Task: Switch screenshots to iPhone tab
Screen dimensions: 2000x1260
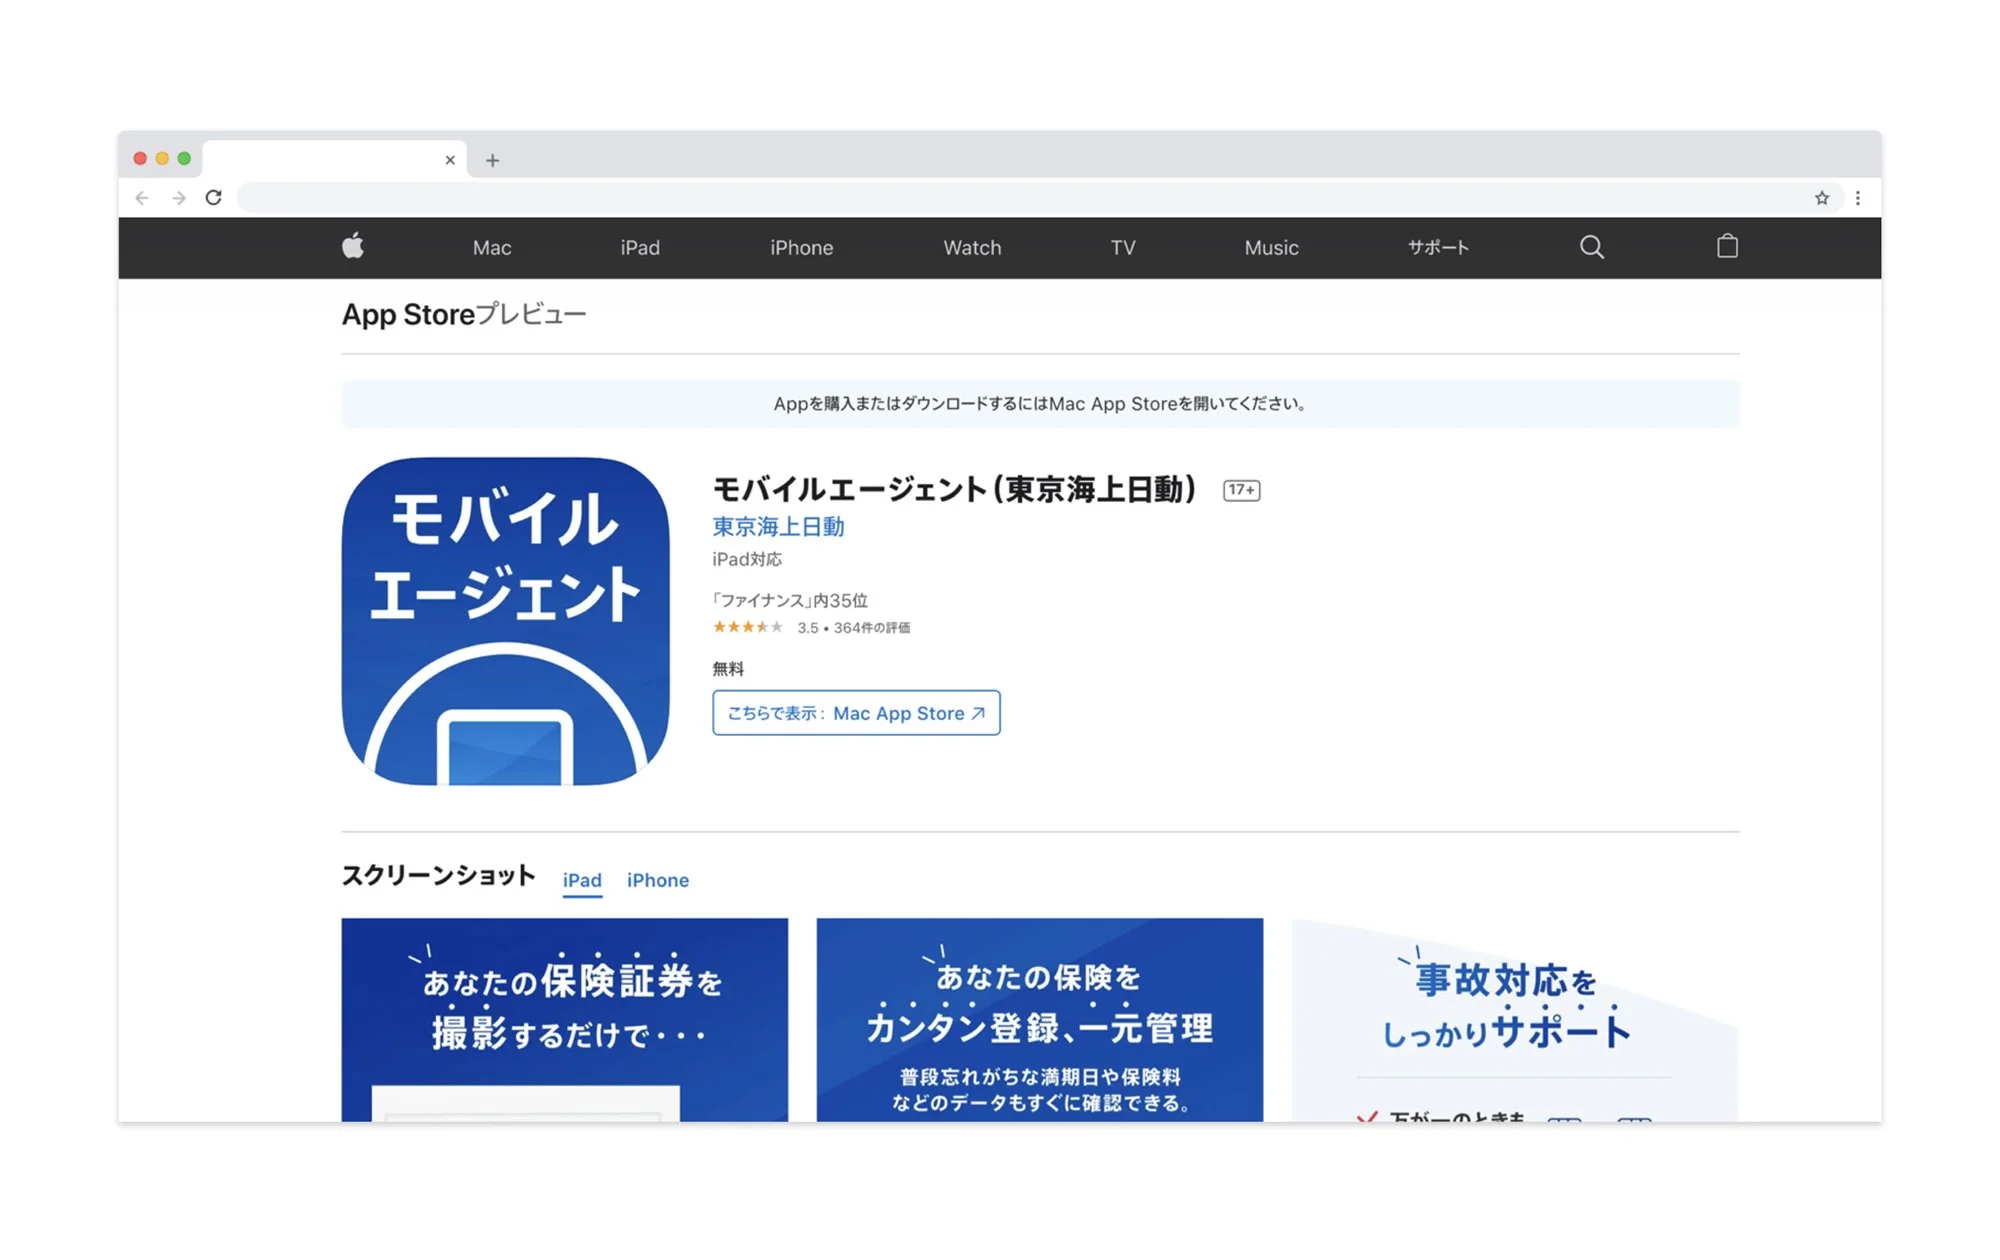Action: pyautogui.click(x=657, y=880)
